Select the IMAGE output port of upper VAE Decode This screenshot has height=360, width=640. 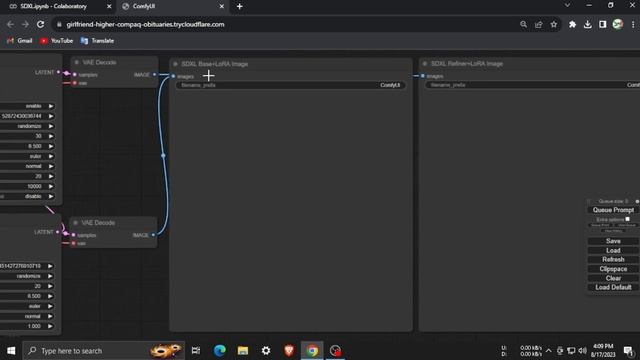[154, 75]
